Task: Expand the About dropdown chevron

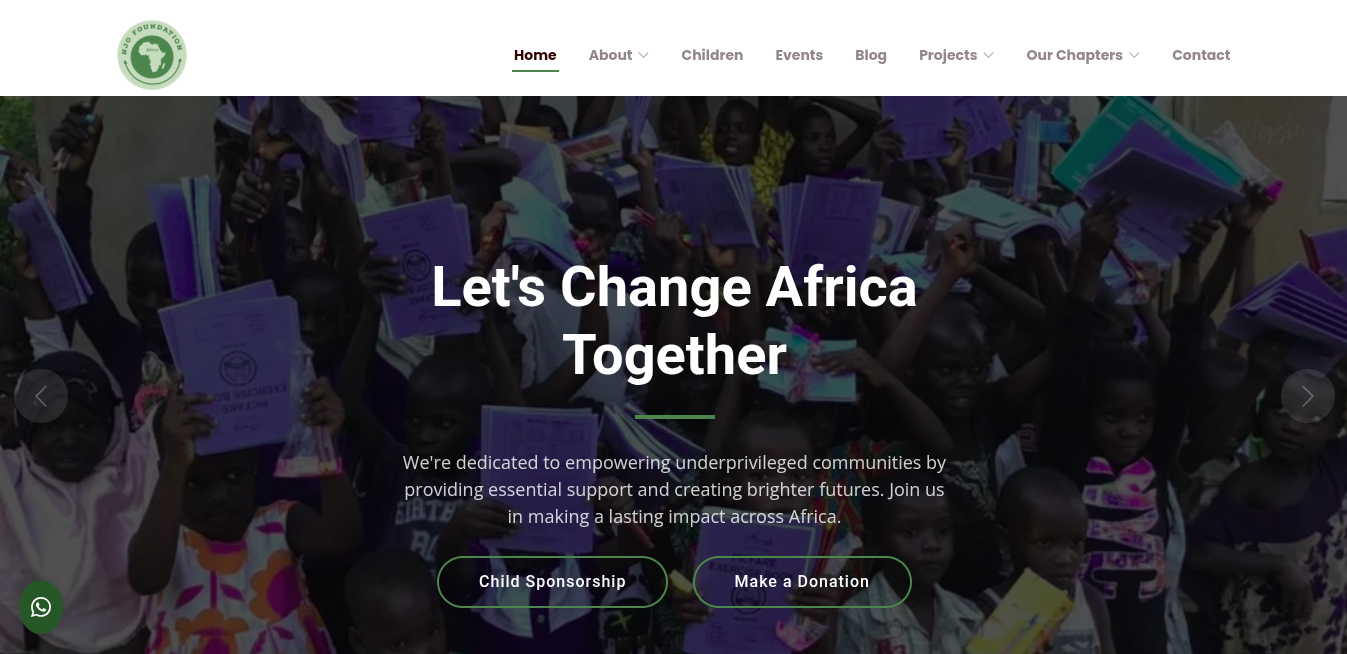Action: (644, 55)
